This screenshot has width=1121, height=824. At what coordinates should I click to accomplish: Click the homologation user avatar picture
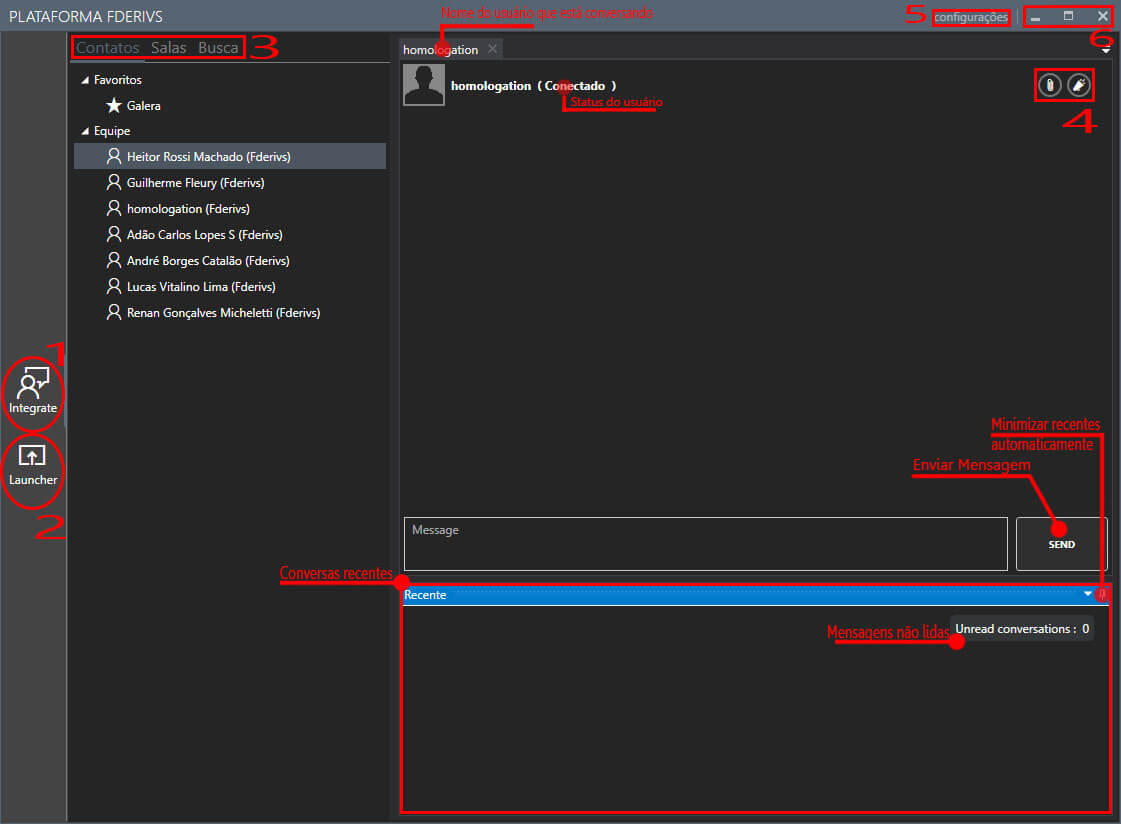pyautogui.click(x=424, y=85)
